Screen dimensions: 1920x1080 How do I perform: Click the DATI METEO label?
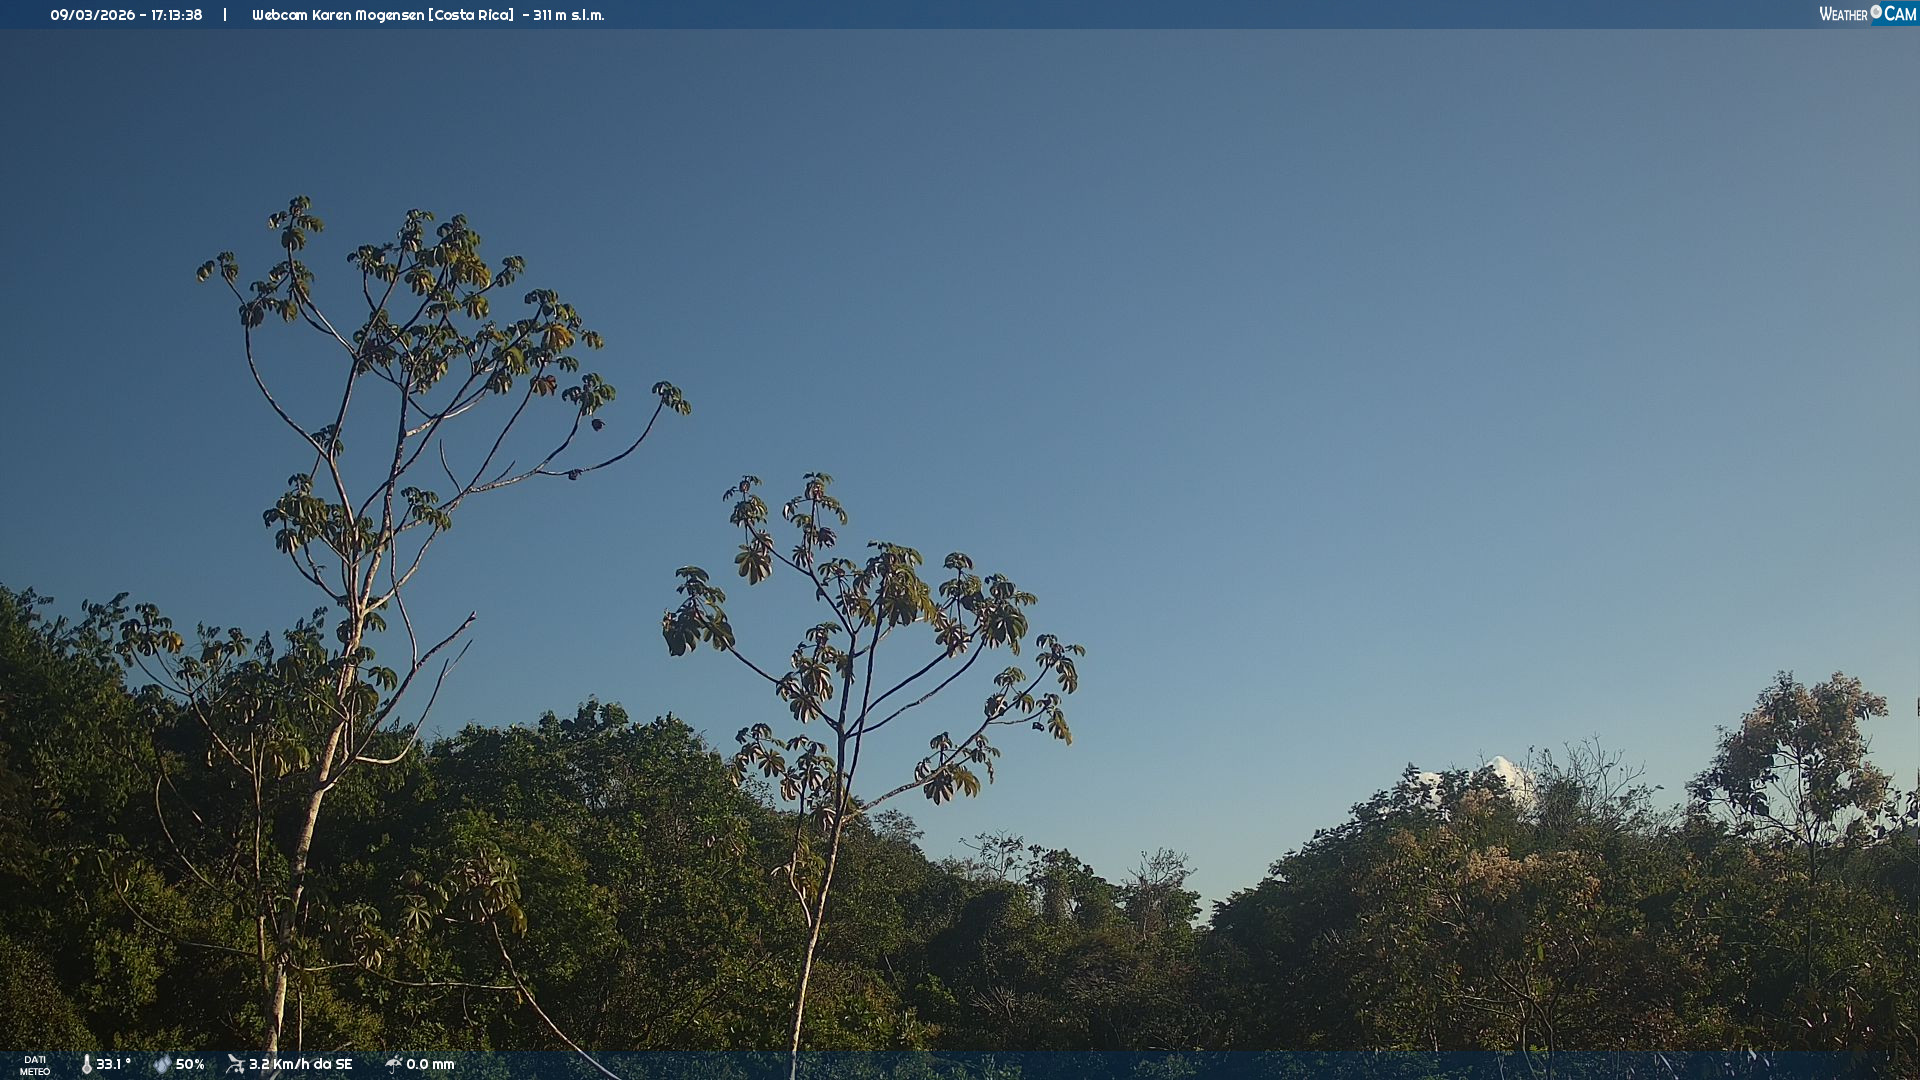pyautogui.click(x=35, y=1065)
